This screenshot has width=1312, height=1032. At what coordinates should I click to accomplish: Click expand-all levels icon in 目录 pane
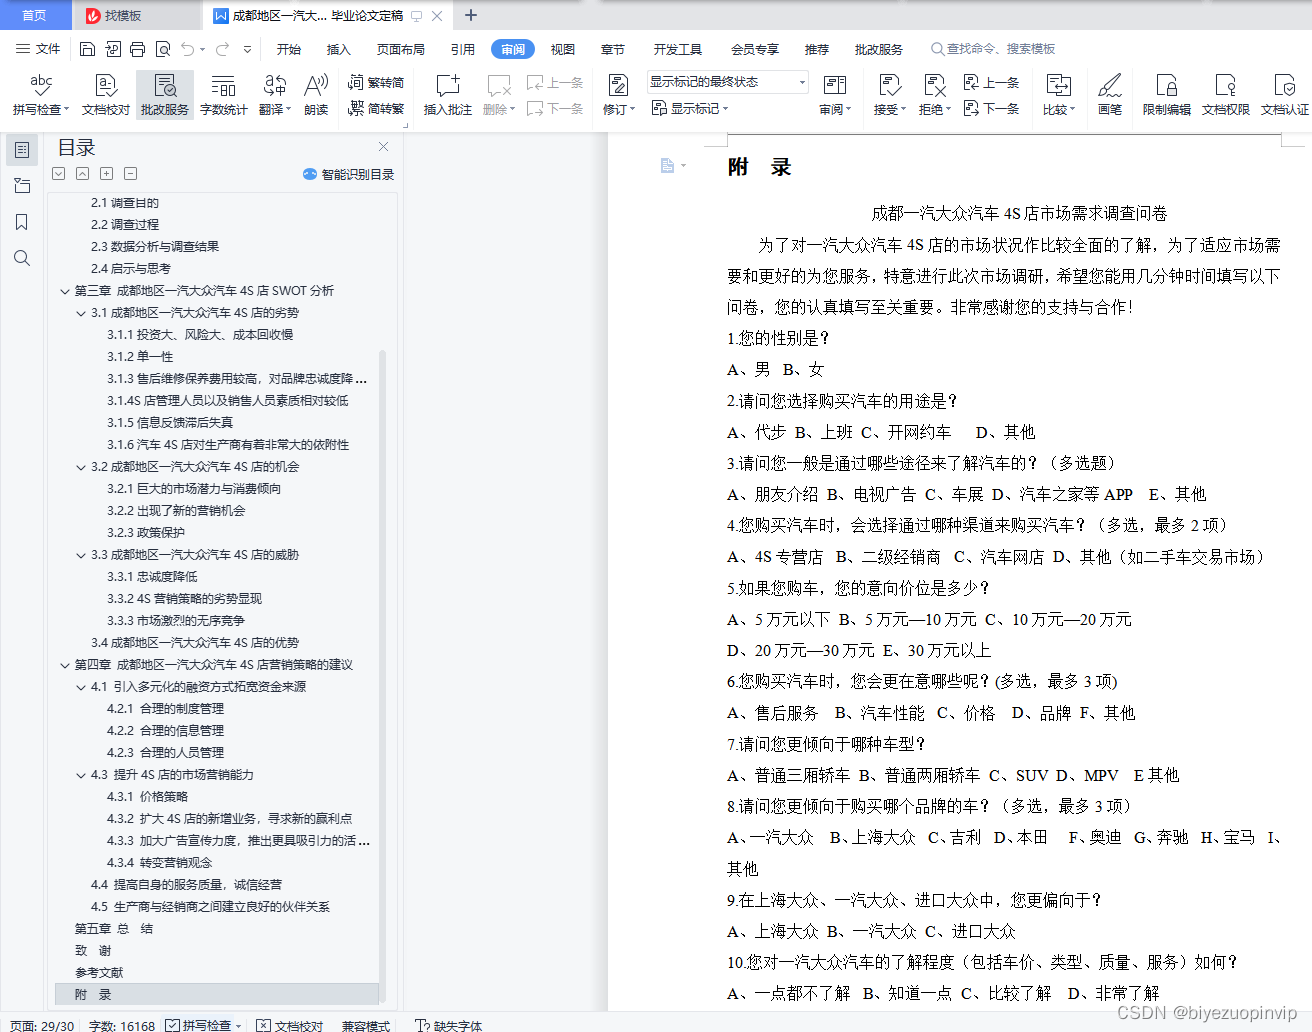(x=59, y=174)
